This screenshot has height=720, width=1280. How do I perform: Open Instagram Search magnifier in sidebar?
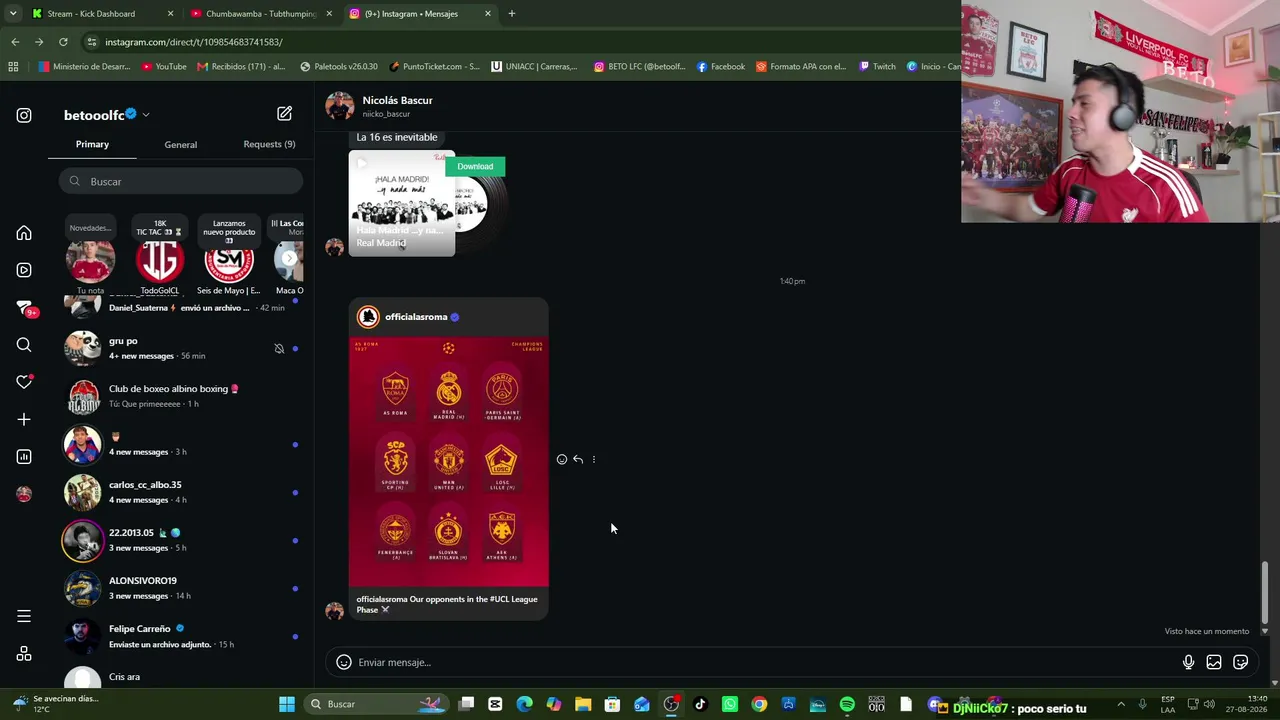pos(24,345)
